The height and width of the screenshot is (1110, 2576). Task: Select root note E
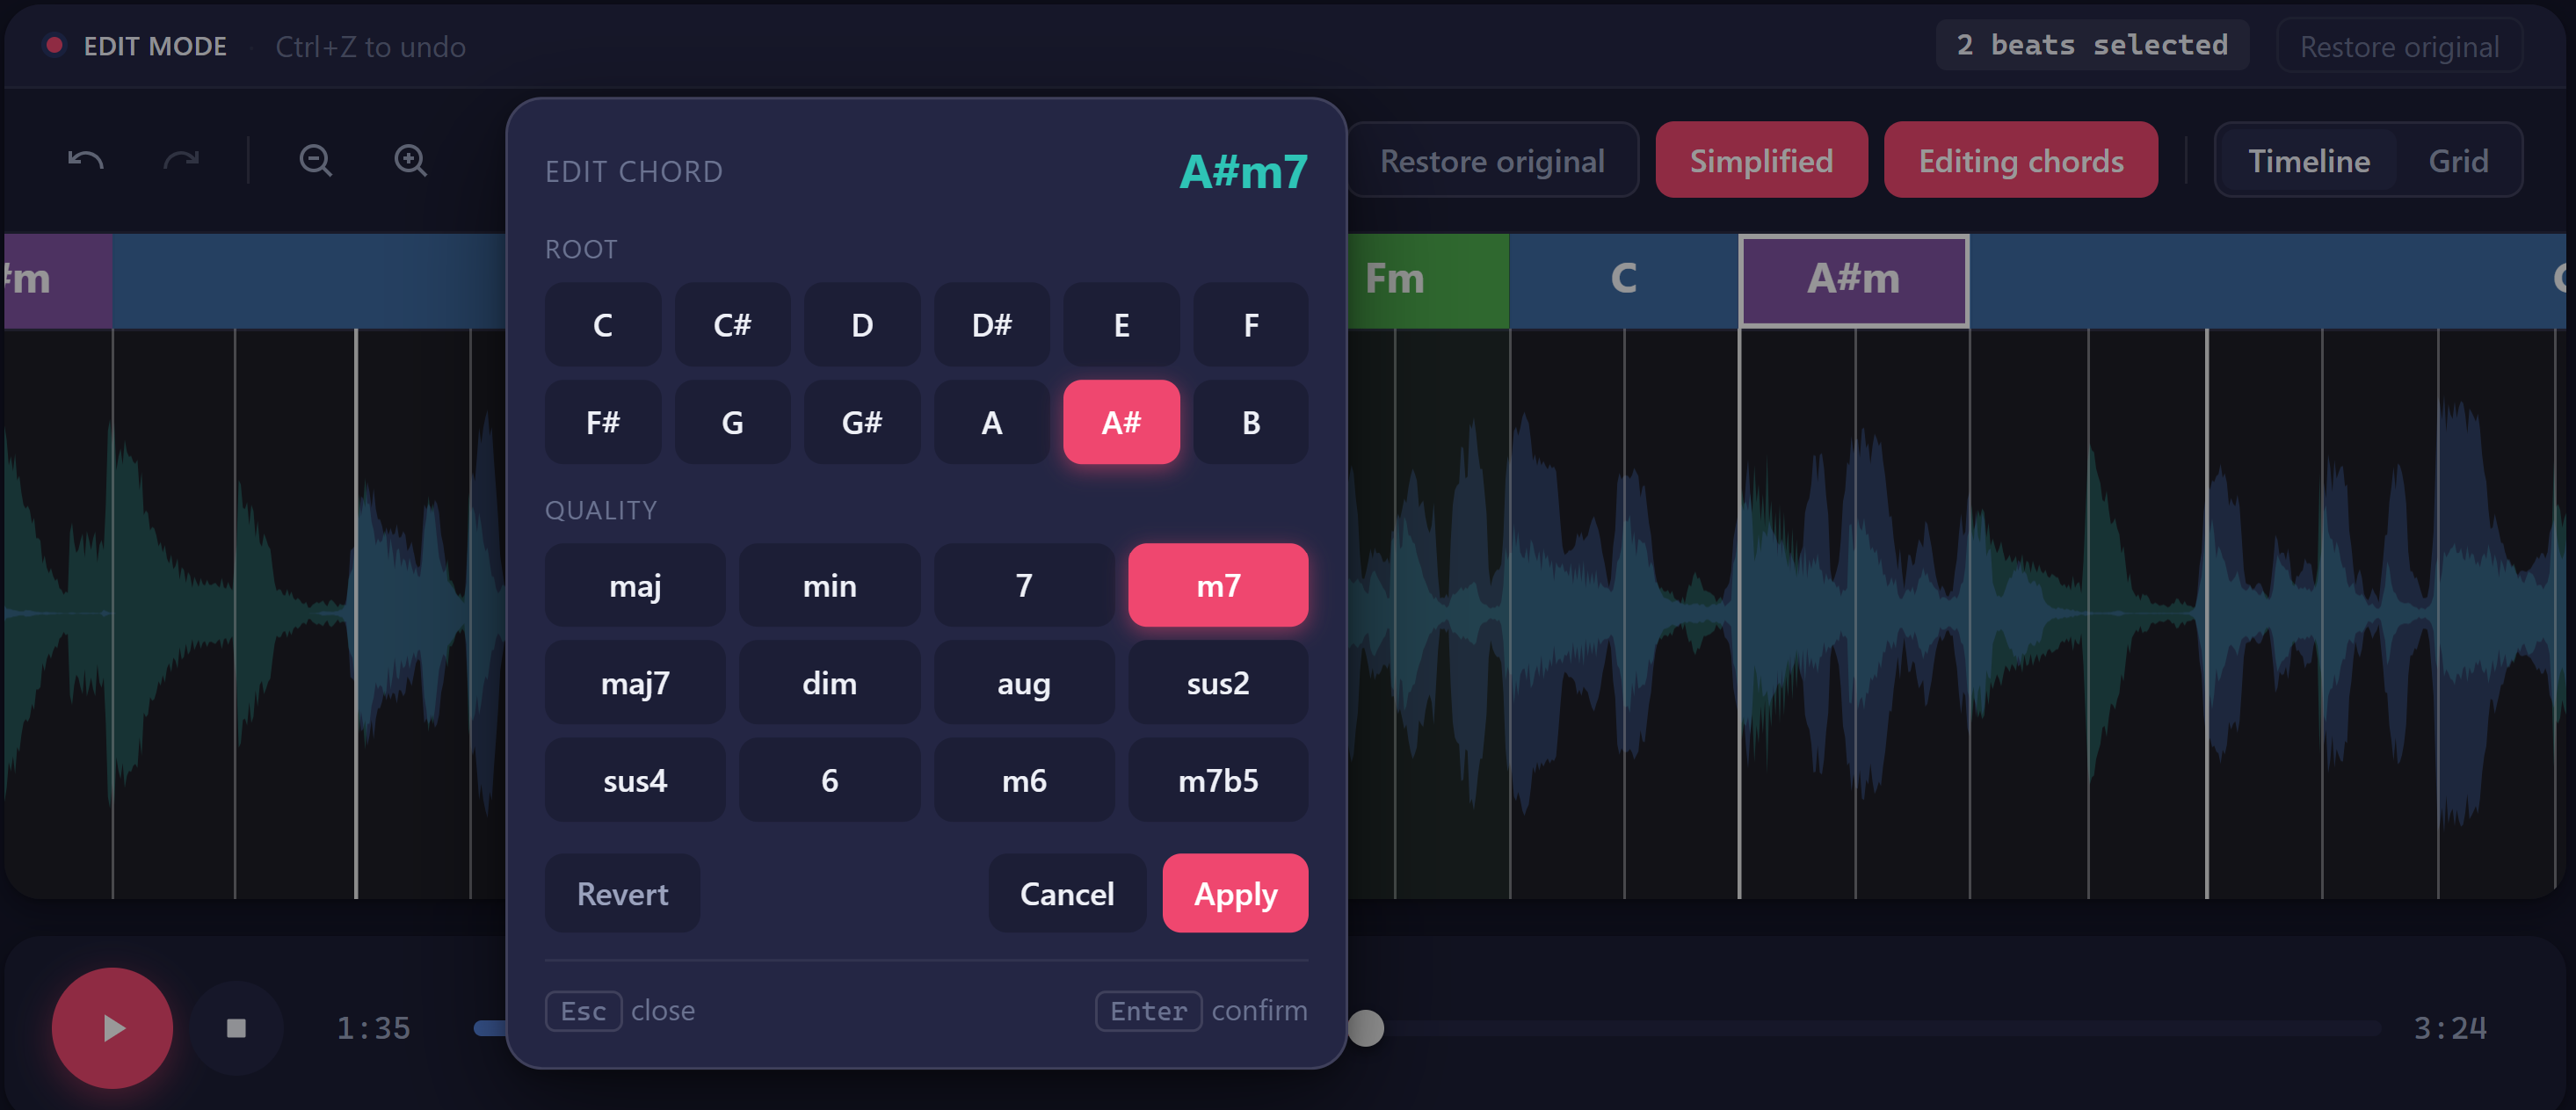1121,325
